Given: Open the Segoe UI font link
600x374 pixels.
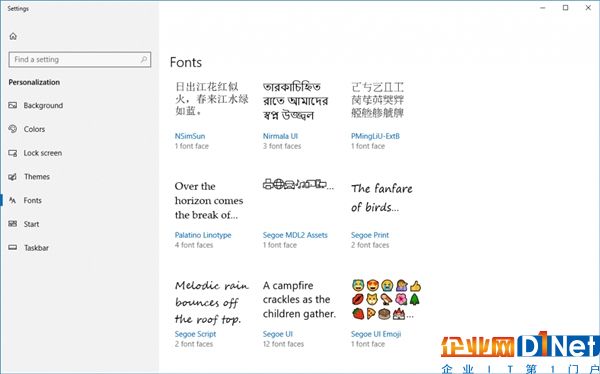Looking at the screenshot, I should tap(278, 334).
